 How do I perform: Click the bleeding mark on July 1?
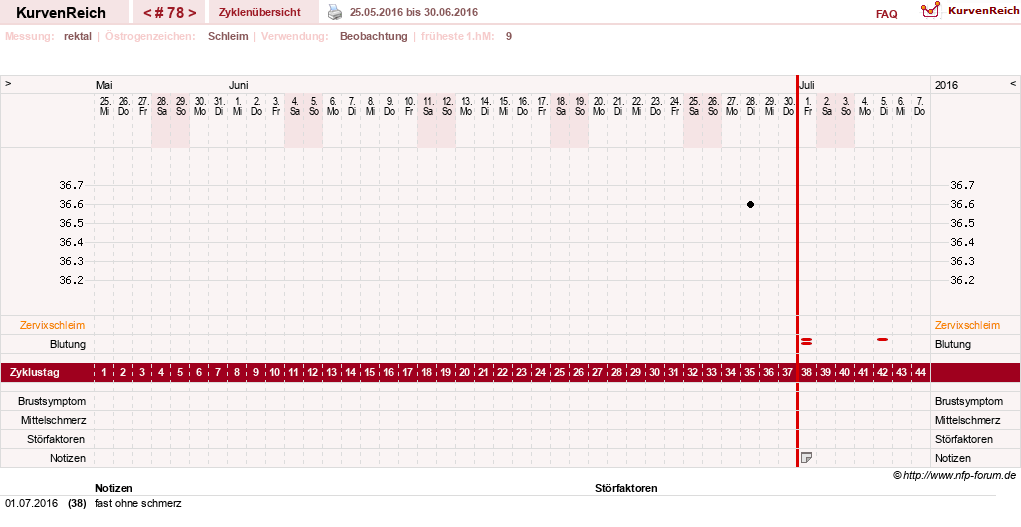[x=806, y=341]
